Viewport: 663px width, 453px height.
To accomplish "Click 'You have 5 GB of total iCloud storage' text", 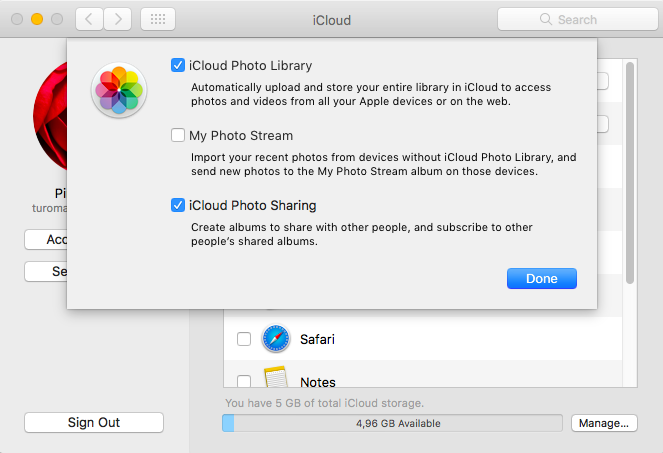I will (324, 403).
